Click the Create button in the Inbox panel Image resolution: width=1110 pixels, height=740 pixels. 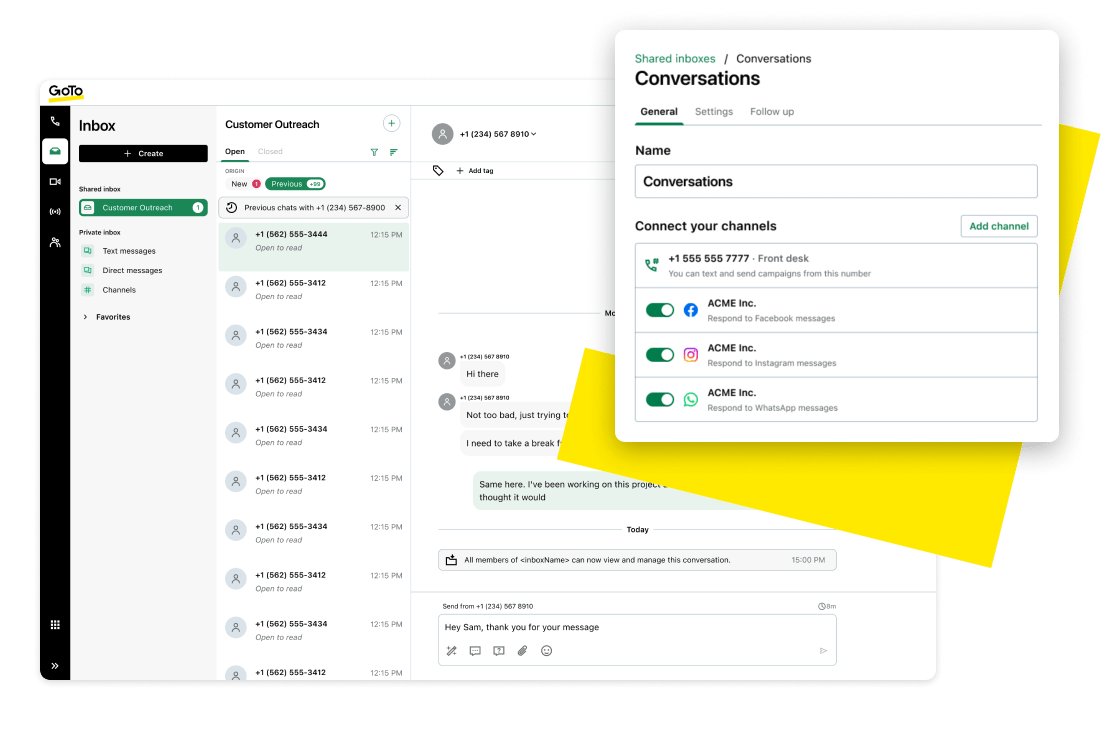[x=143, y=152]
